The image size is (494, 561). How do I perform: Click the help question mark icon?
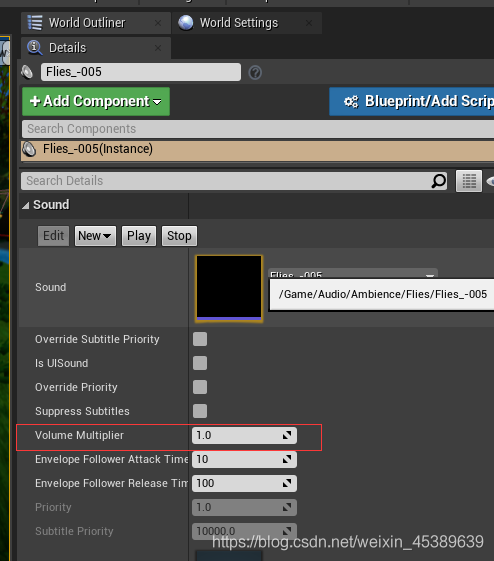pos(255,73)
